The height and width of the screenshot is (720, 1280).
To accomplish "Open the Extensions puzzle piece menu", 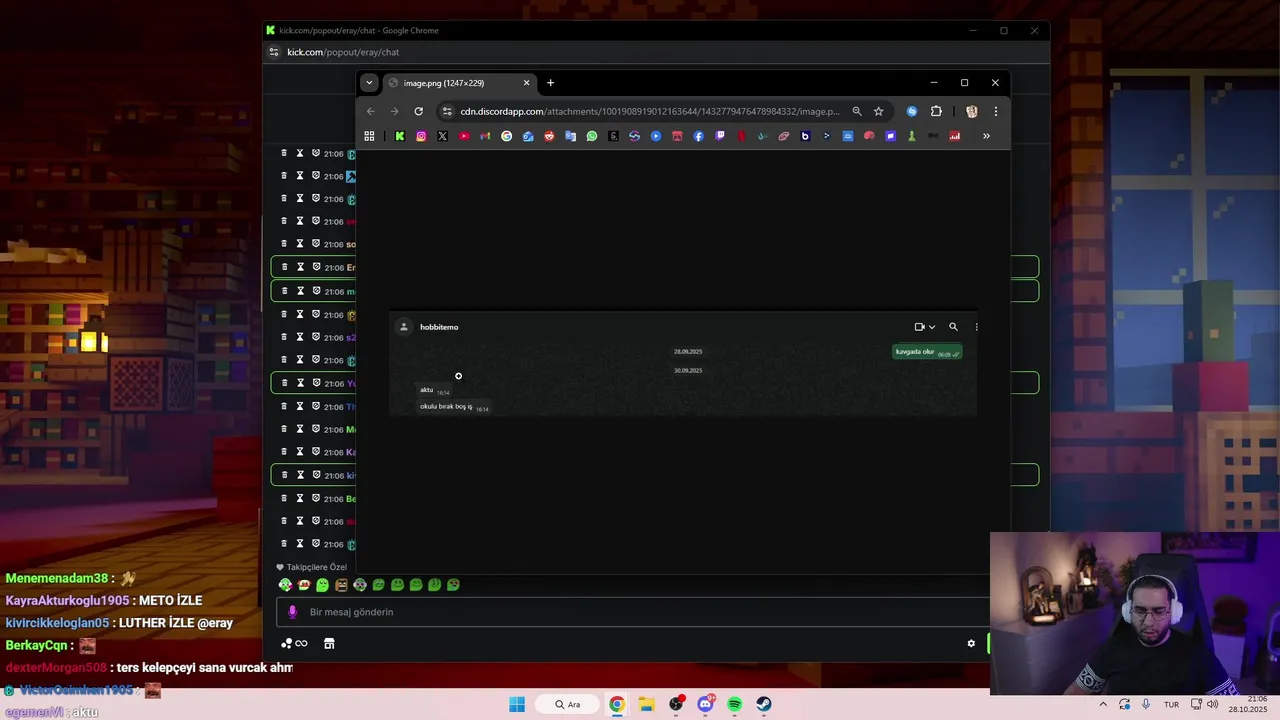I will 936,111.
